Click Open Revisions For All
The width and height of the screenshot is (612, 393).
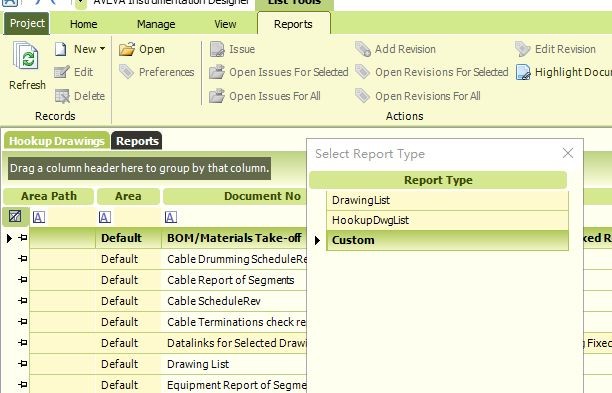pyautogui.click(x=418, y=96)
